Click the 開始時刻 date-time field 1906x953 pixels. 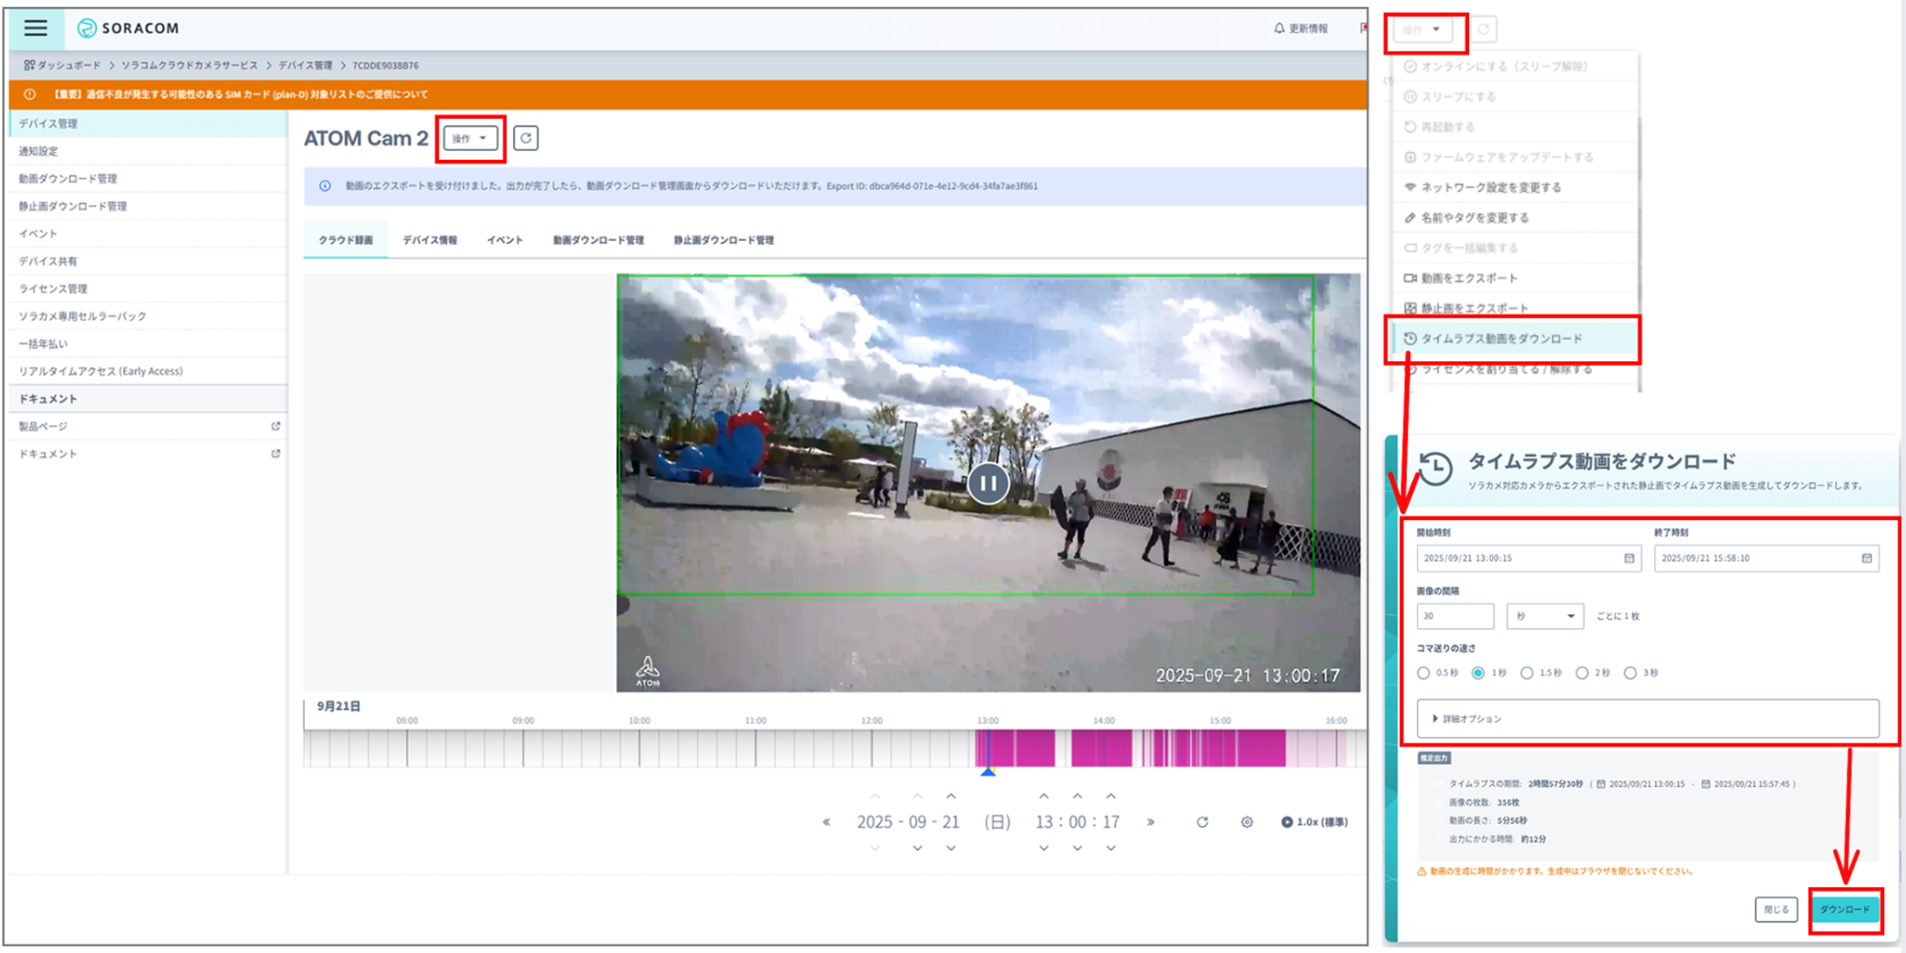1529,558
